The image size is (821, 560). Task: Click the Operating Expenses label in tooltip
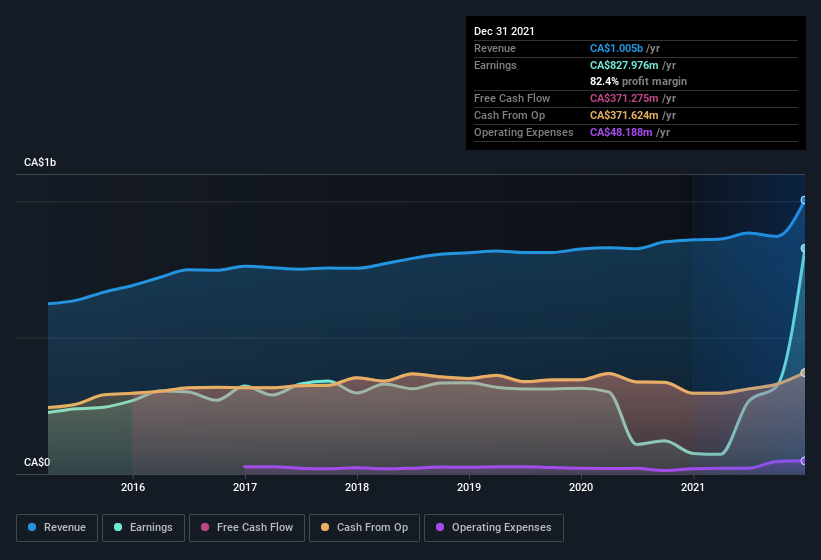click(x=524, y=132)
